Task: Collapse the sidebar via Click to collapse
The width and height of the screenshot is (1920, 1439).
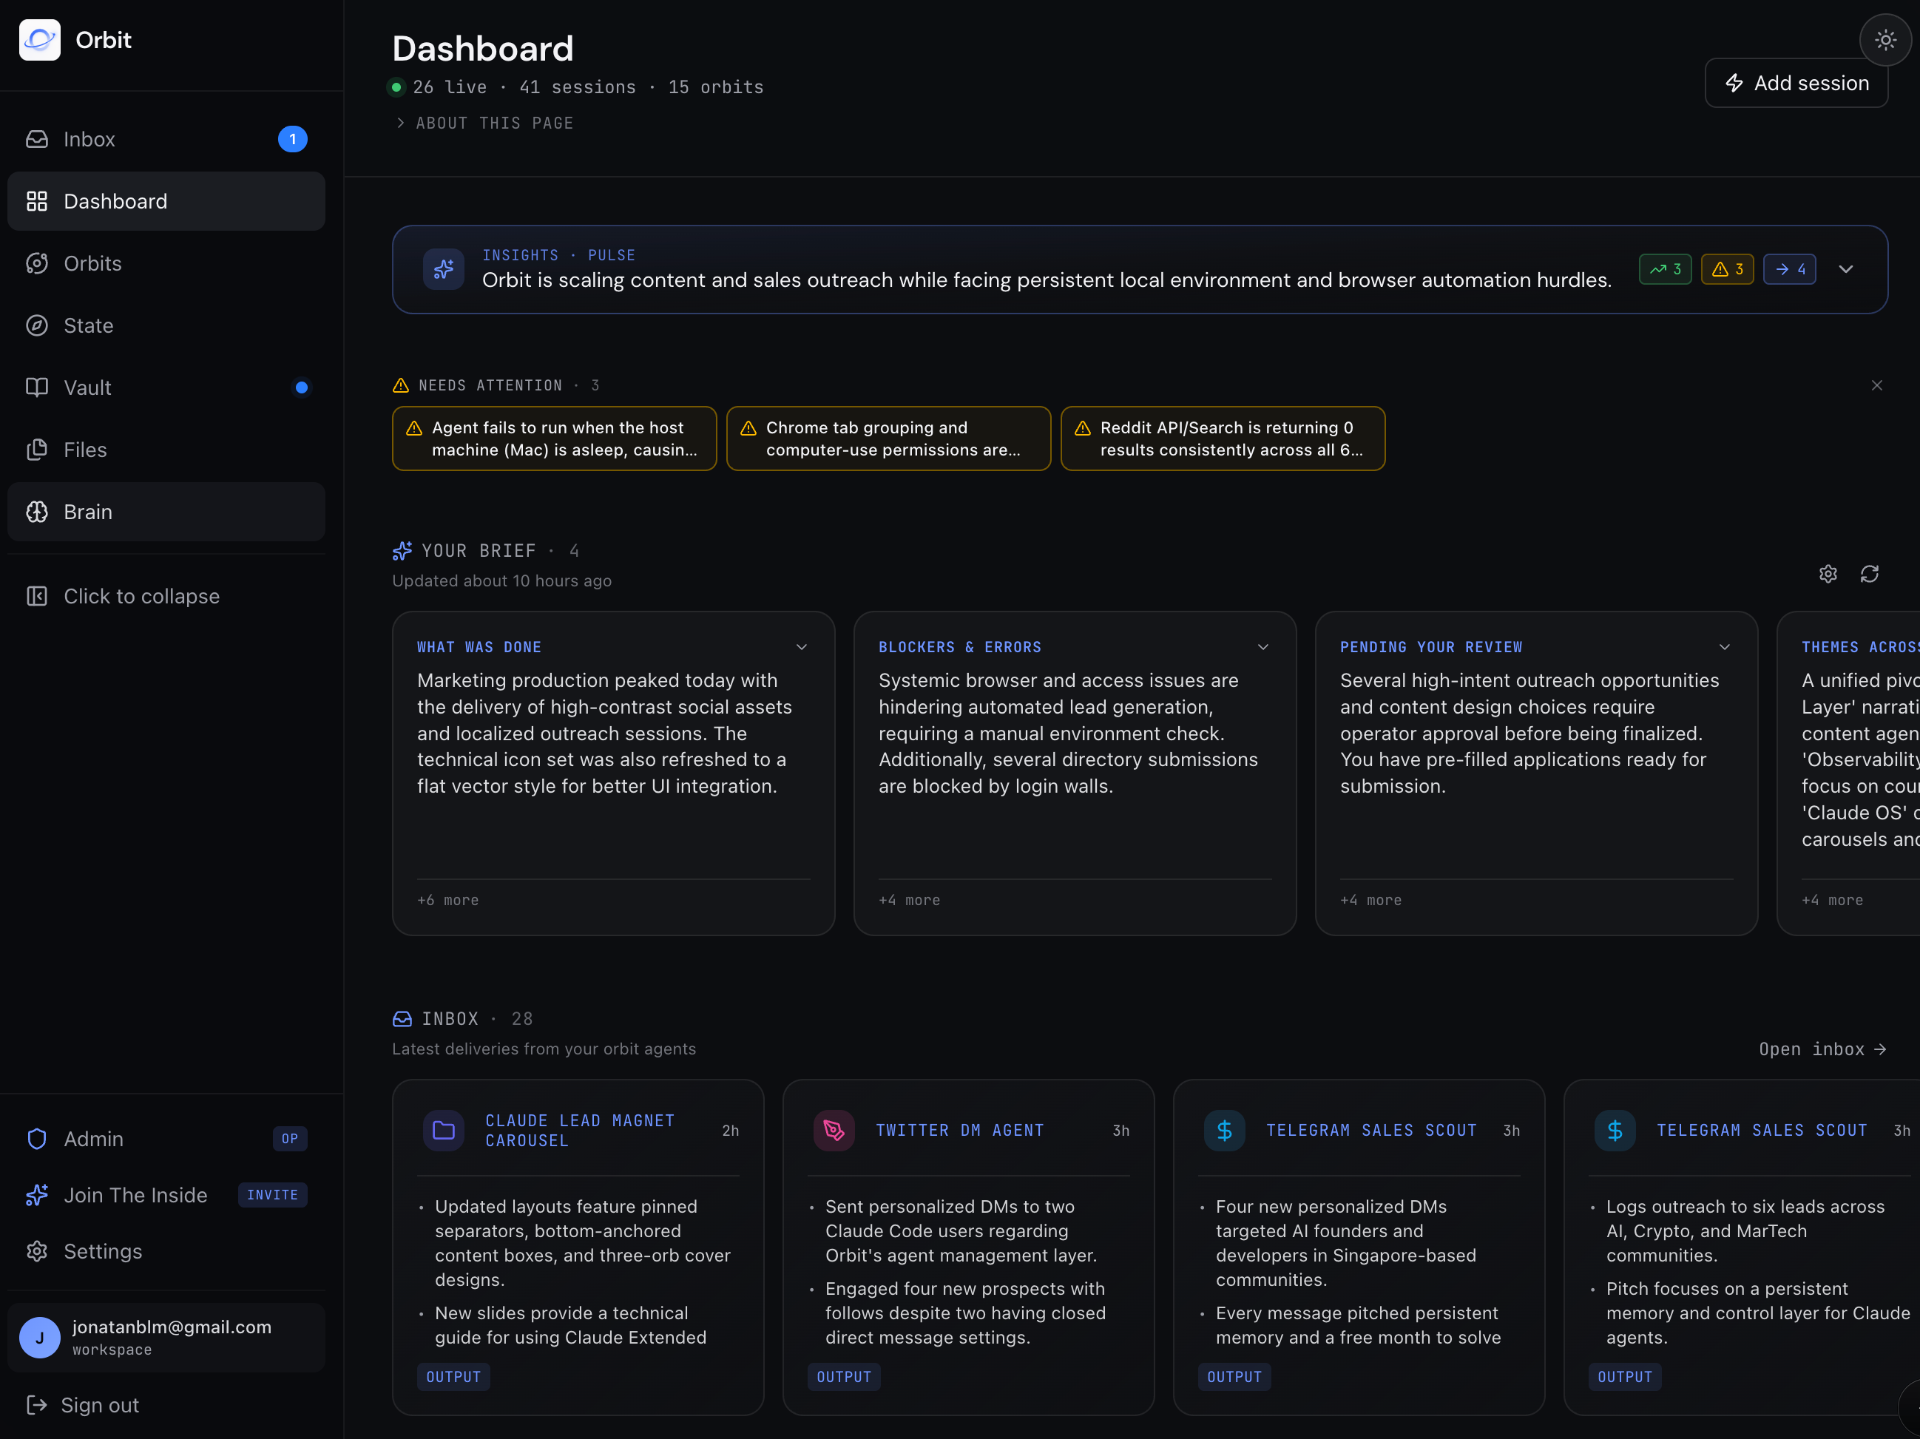Action: click(x=166, y=596)
